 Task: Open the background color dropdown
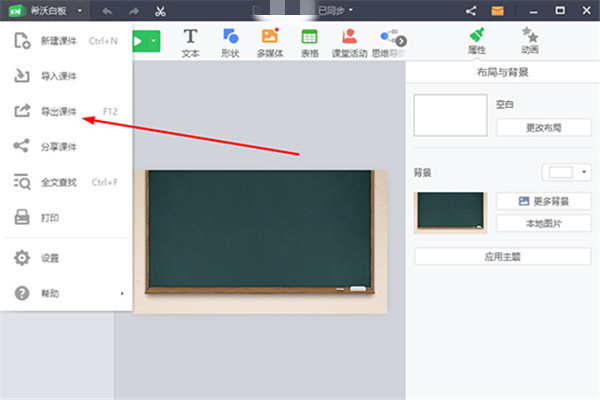(x=566, y=172)
